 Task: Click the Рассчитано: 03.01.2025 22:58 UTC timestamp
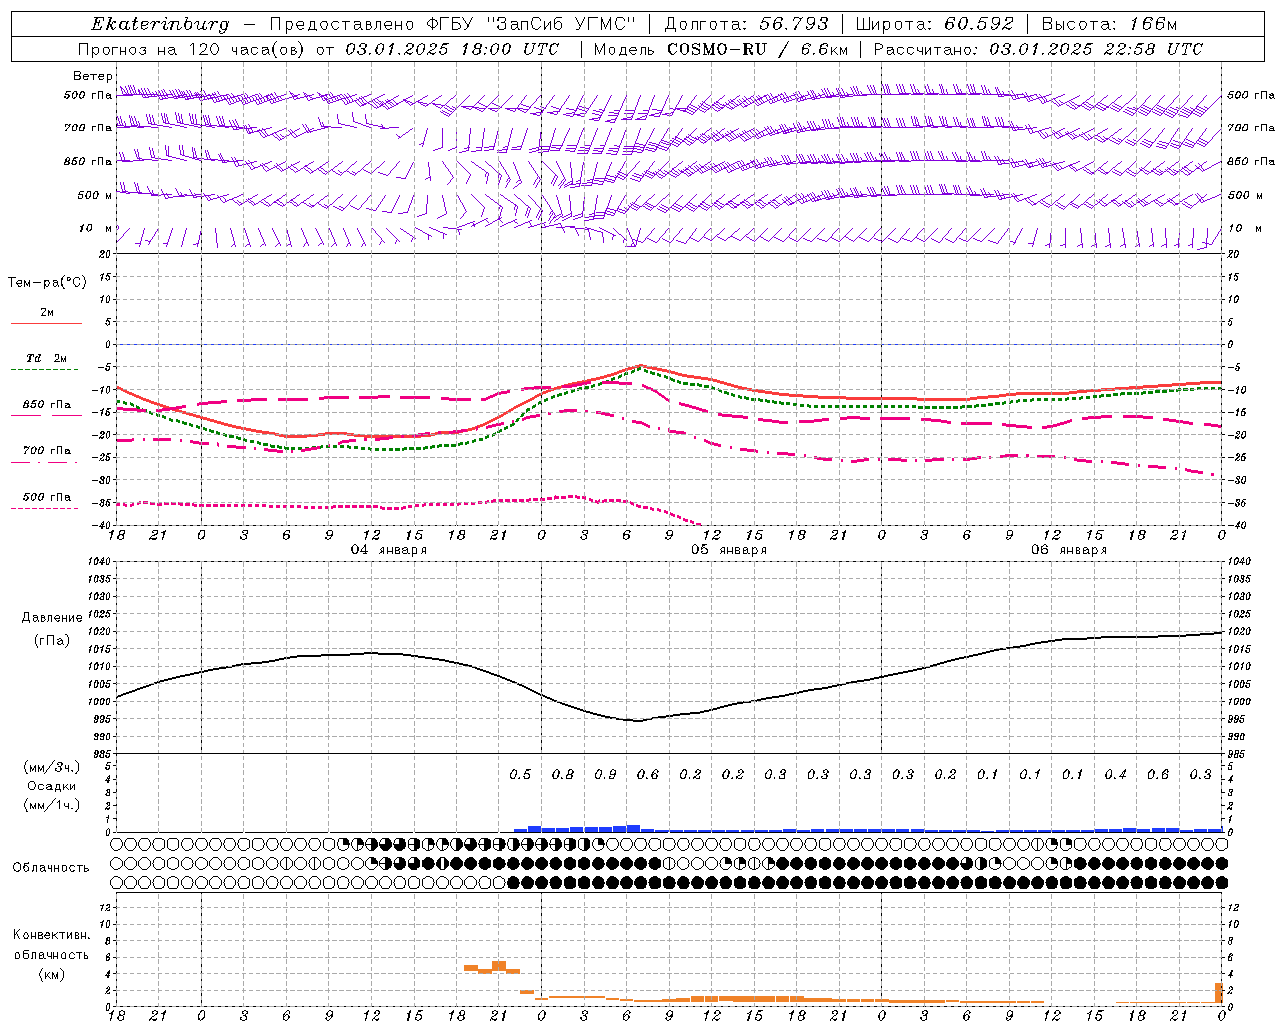(1038, 49)
